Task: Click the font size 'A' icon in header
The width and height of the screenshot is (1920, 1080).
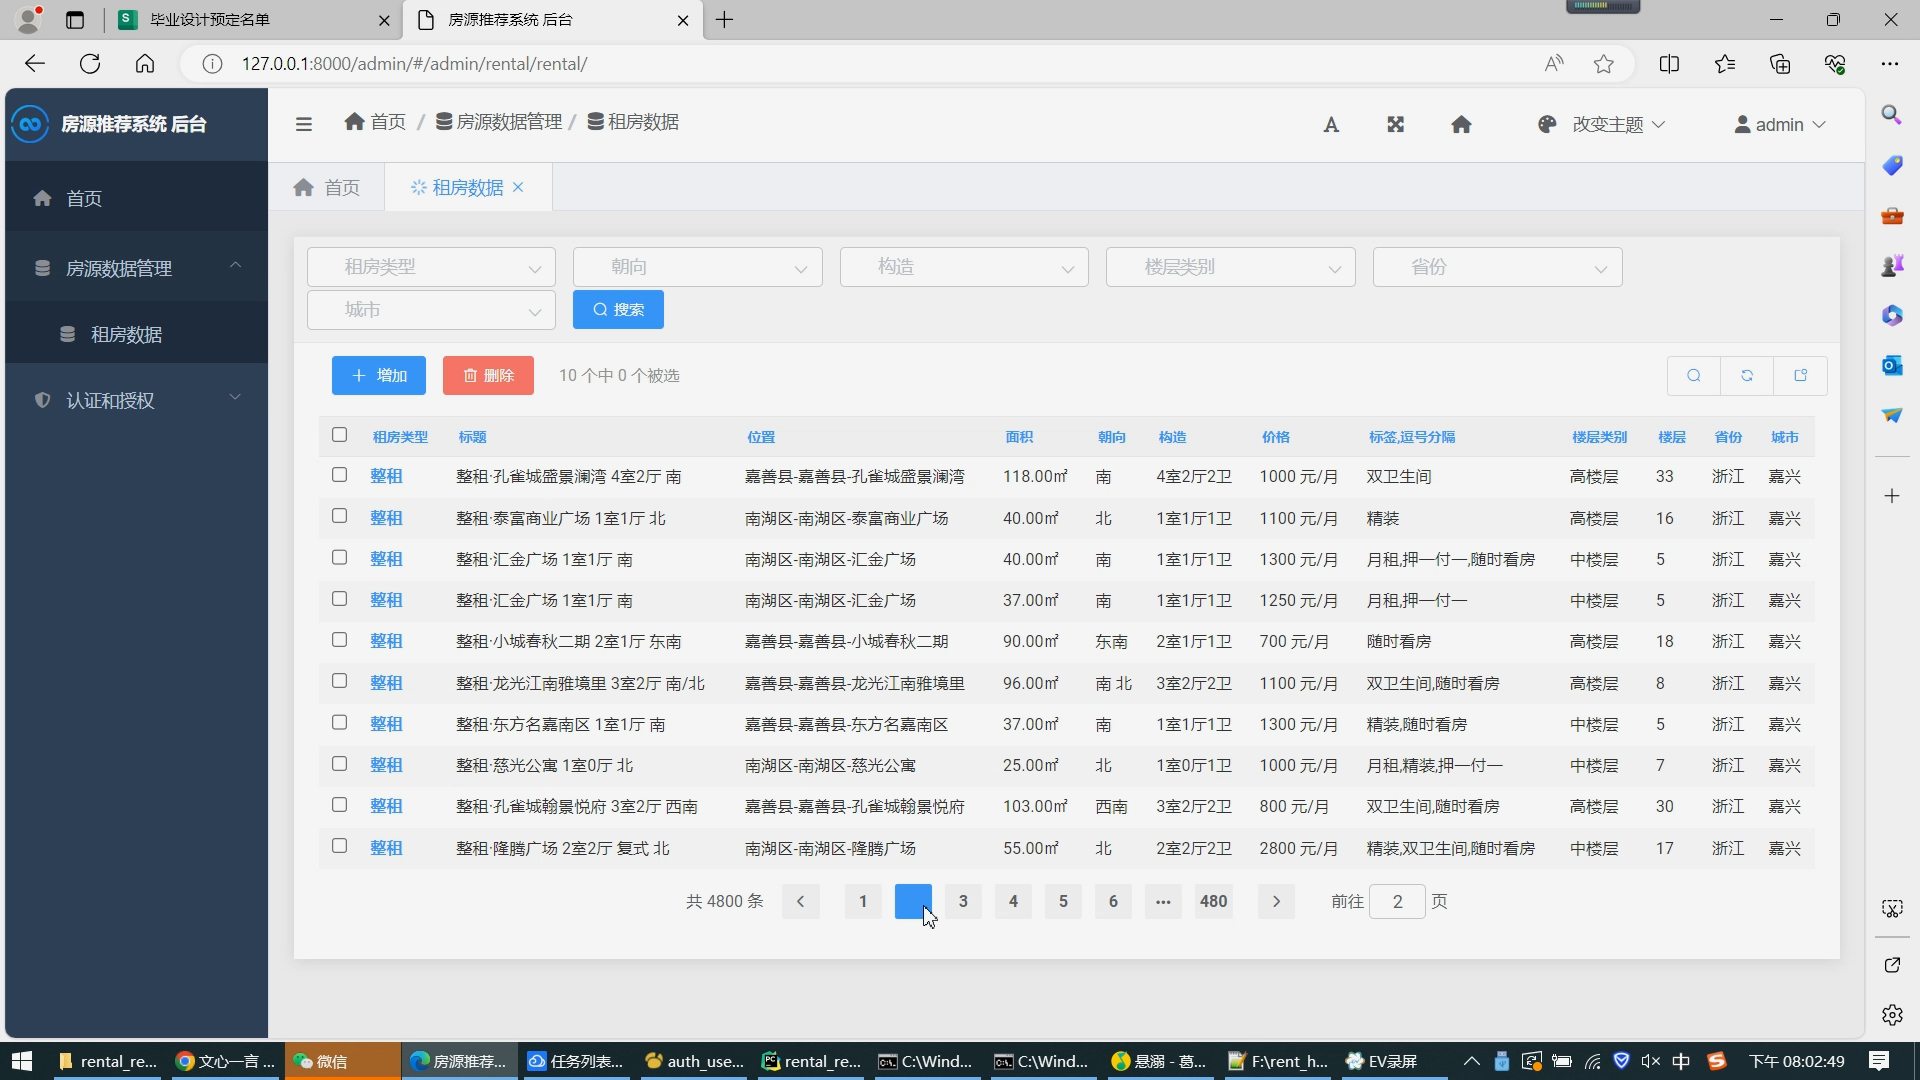Action: coord(1331,124)
